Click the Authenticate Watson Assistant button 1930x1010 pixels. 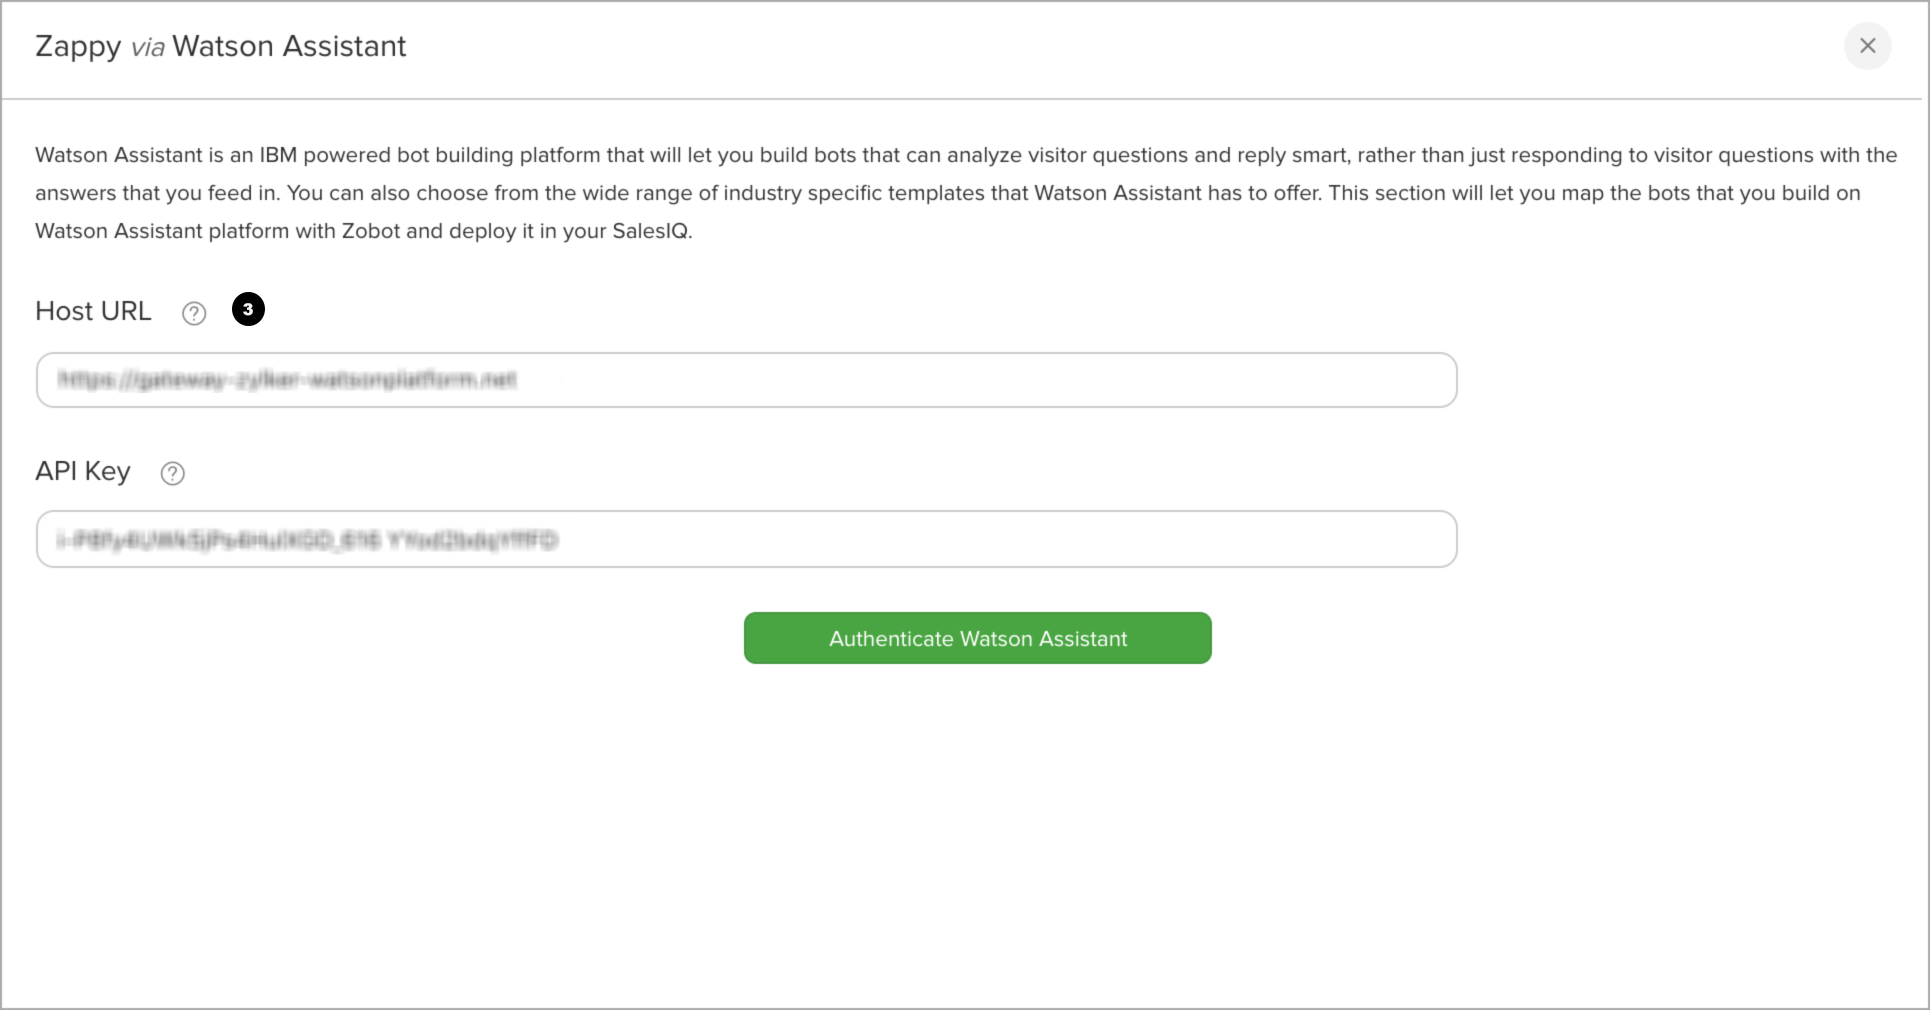tap(977, 638)
